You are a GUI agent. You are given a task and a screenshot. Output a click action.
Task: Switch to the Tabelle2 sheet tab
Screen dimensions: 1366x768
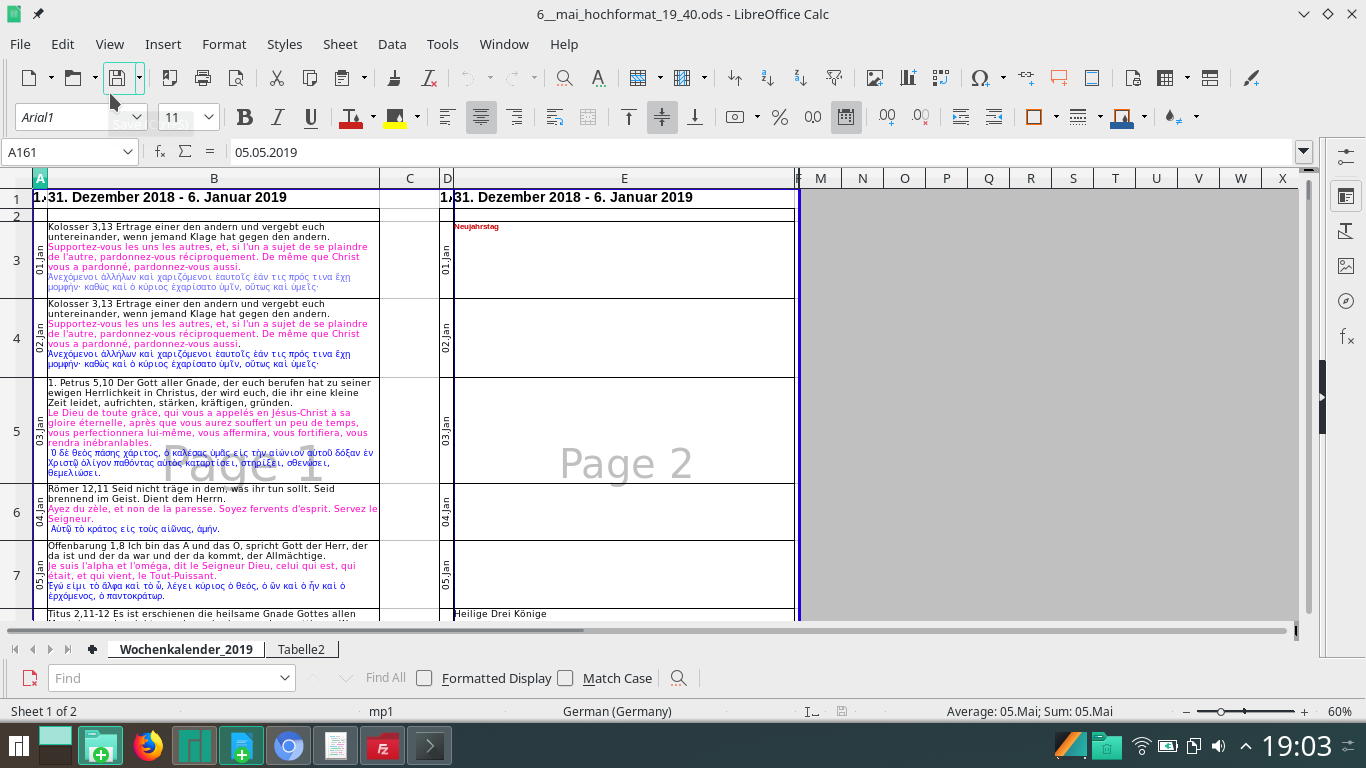(x=301, y=649)
